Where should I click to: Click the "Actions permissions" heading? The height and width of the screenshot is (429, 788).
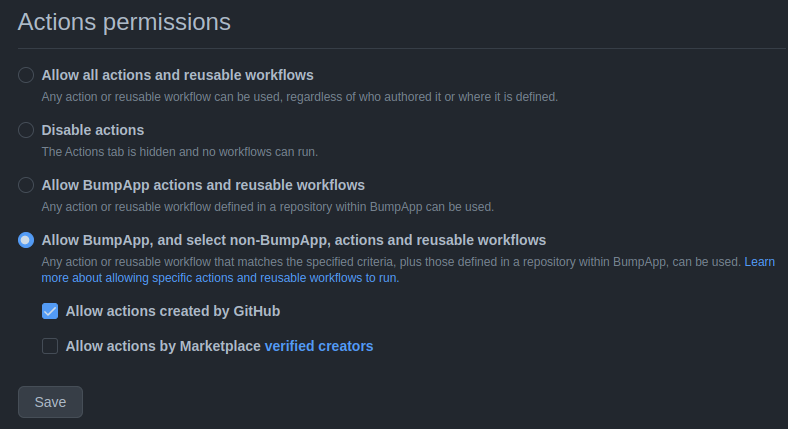point(124,21)
